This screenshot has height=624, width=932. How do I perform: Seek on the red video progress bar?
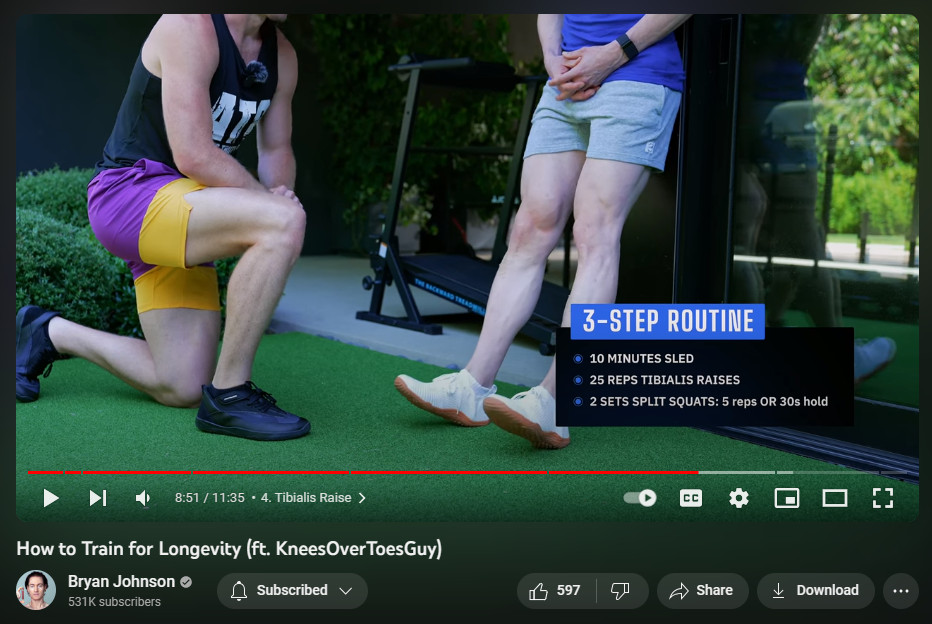pos(400,472)
